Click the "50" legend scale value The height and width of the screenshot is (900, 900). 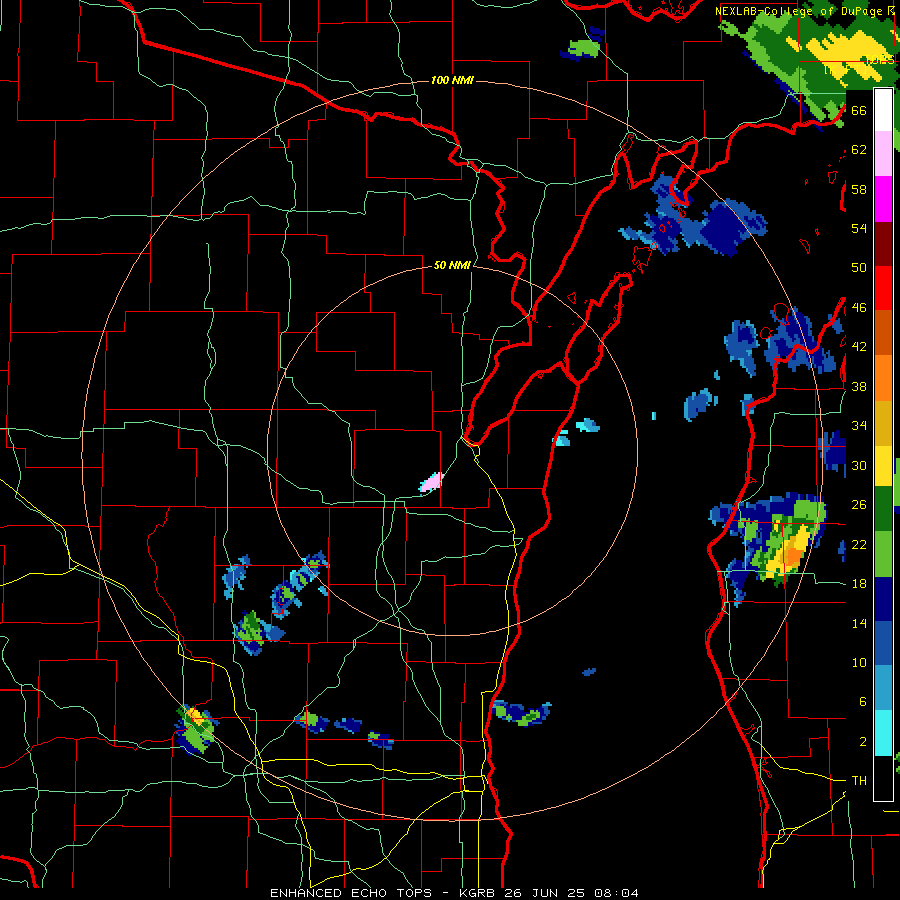859,268
